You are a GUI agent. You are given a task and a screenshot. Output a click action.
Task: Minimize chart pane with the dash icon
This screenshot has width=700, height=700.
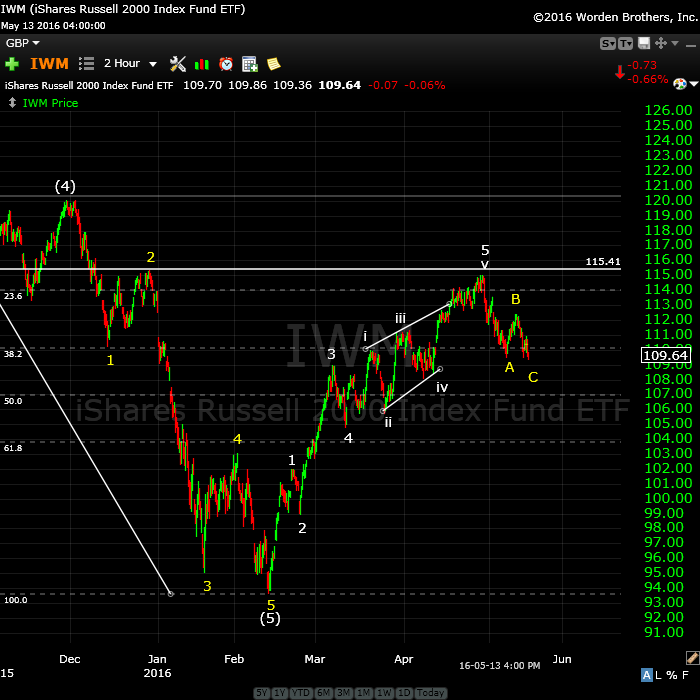click(x=691, y=46)
